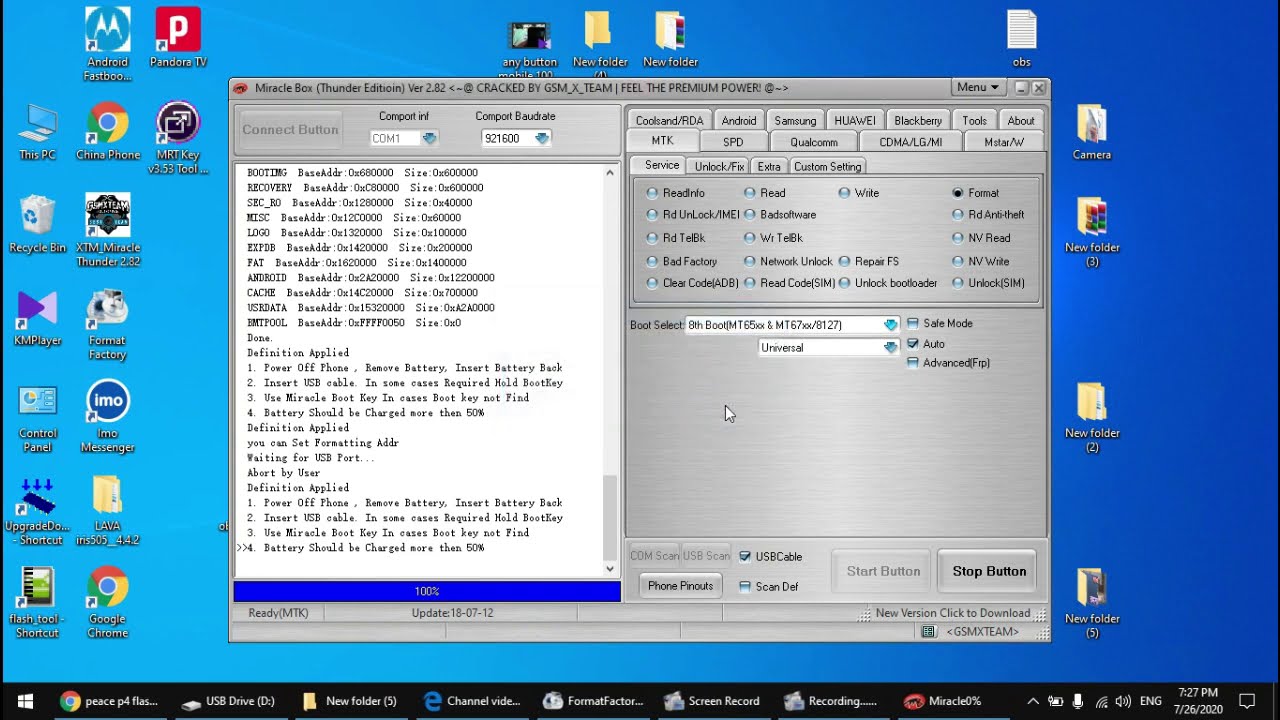Open the HUAWEI tab
1280x720 pixels.
click(855, 121)
